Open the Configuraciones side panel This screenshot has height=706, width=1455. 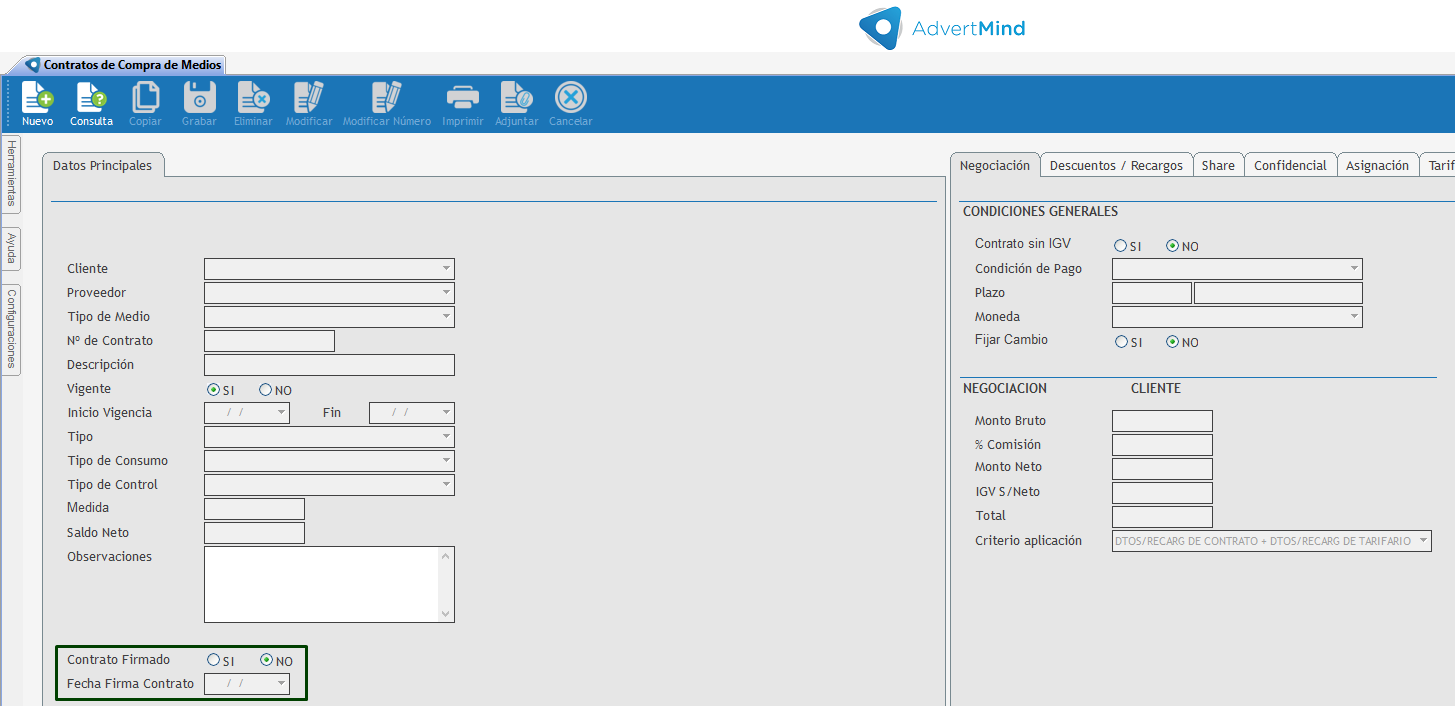click(x=11, y=329)
